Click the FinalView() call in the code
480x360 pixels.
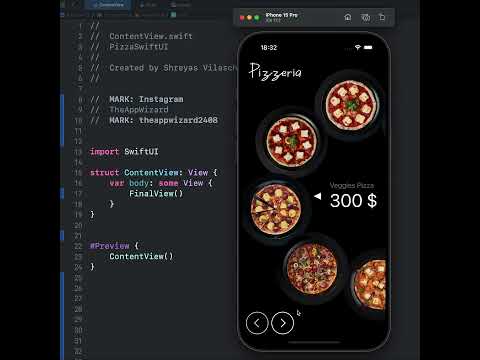pyautogui.click(x=156, y=194)
